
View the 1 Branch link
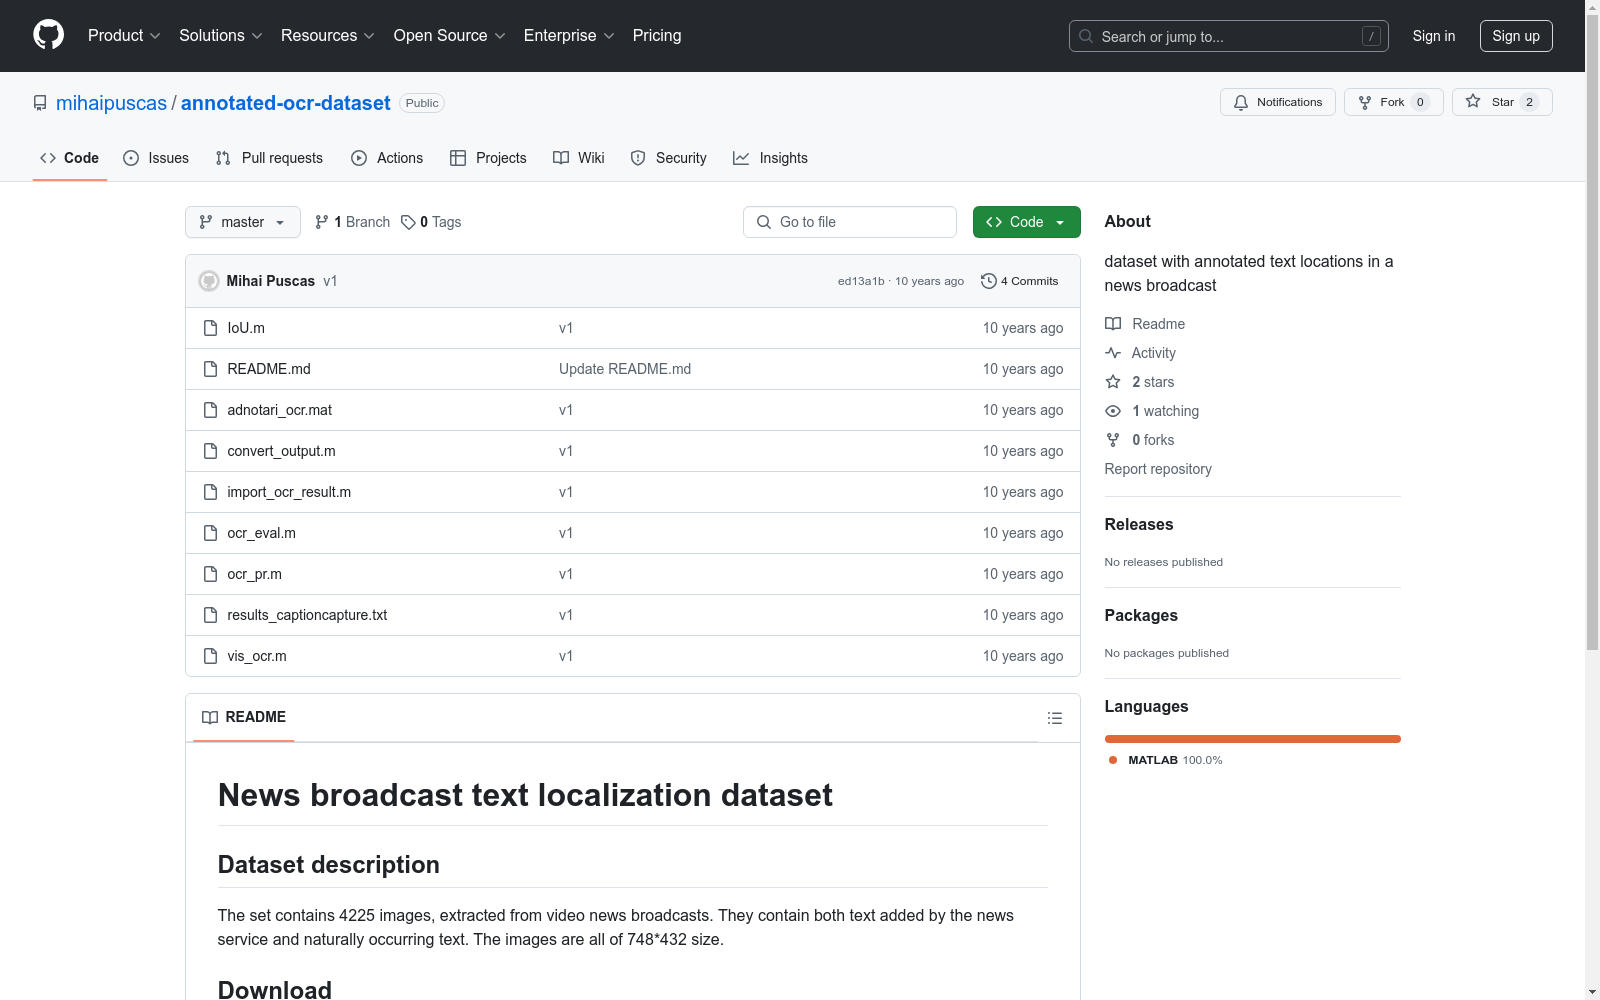[352, 222]
